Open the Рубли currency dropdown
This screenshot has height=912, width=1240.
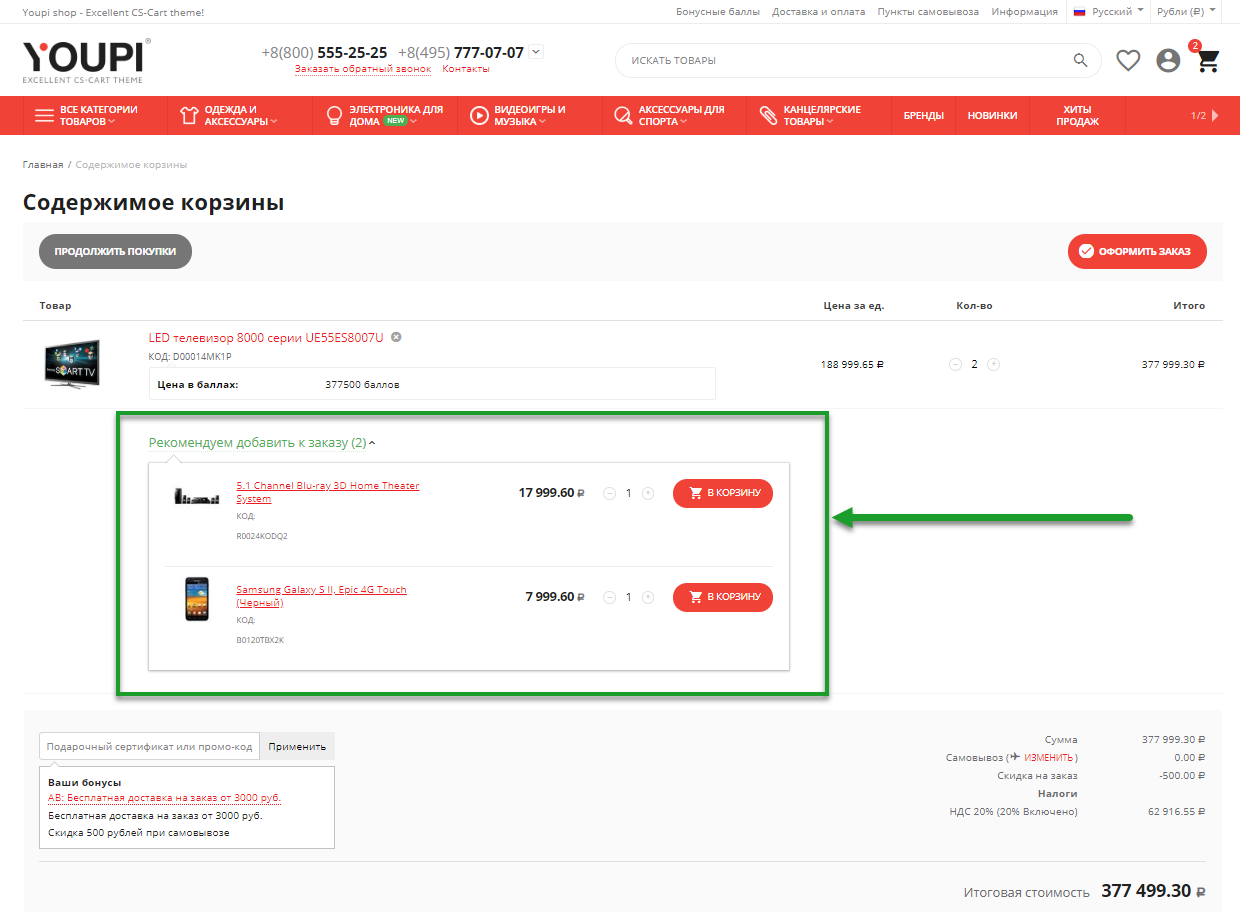[1186, 11]
